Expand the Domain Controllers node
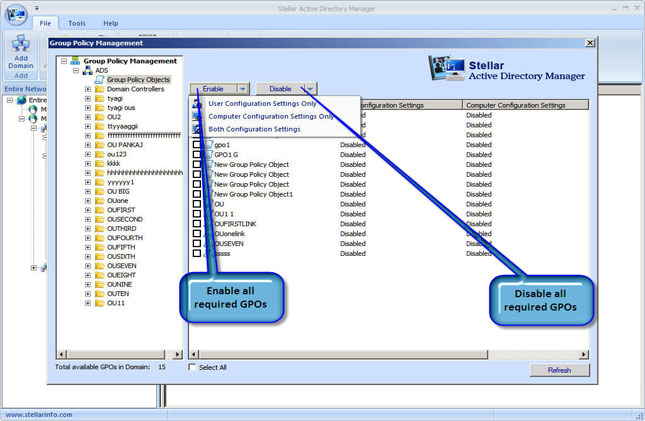The width and height of the screenshot is (645, 421). 88,89
